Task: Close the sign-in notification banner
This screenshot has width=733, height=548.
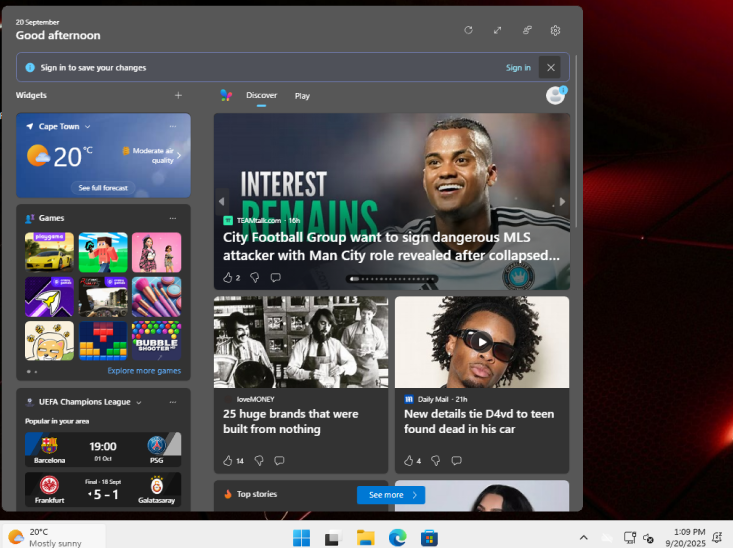Action: pos(551,68)
